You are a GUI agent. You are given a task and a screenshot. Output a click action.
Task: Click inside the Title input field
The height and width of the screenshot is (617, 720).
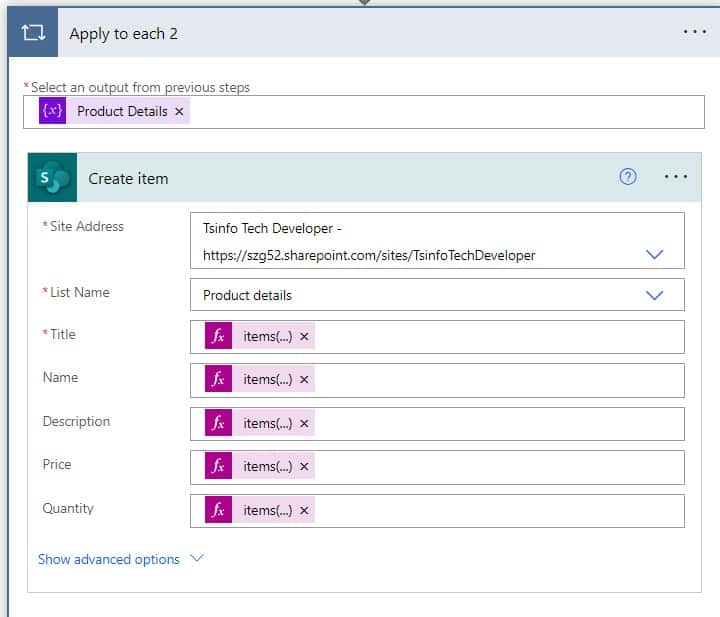click(437, 337)
